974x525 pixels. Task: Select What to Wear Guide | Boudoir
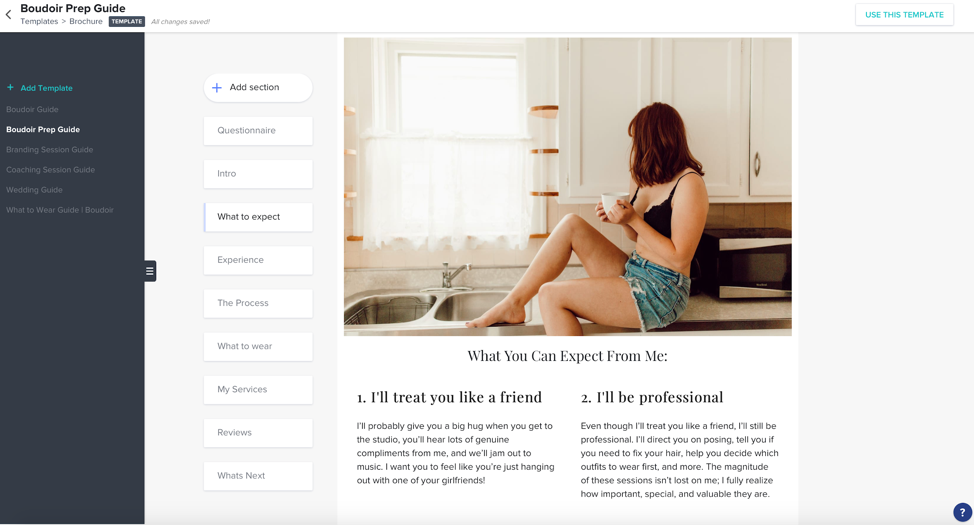point(60,210)
